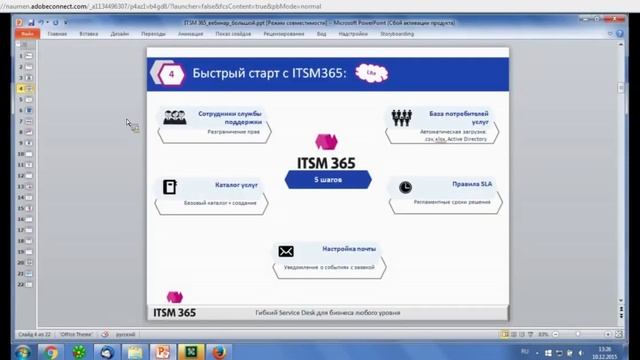This screenshot has height=360, width=640.
Task: Open the orange Файл tab
Action: click(27, 34)
